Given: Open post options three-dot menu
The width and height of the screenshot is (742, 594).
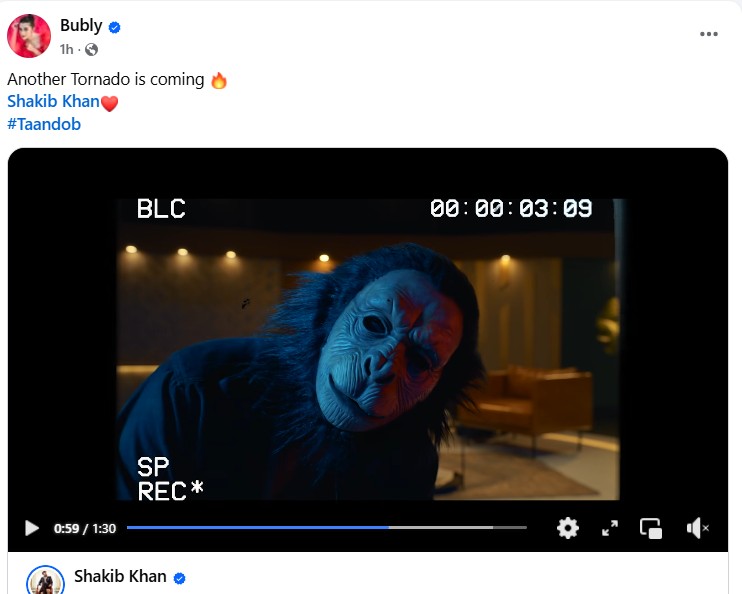Looking at the screenshot, I should (709, 34).
